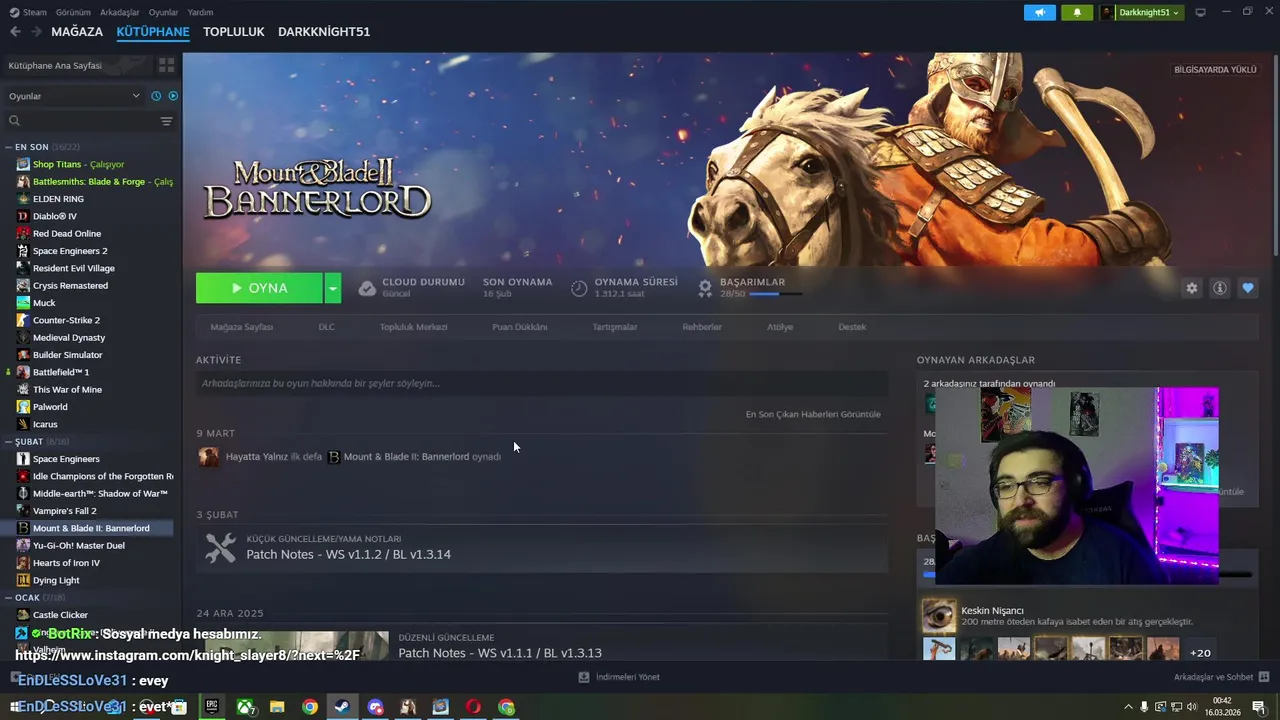
Task: Click En Son Çıkan Haberleri Görüntüle
Action: click(x=813, y=414)
